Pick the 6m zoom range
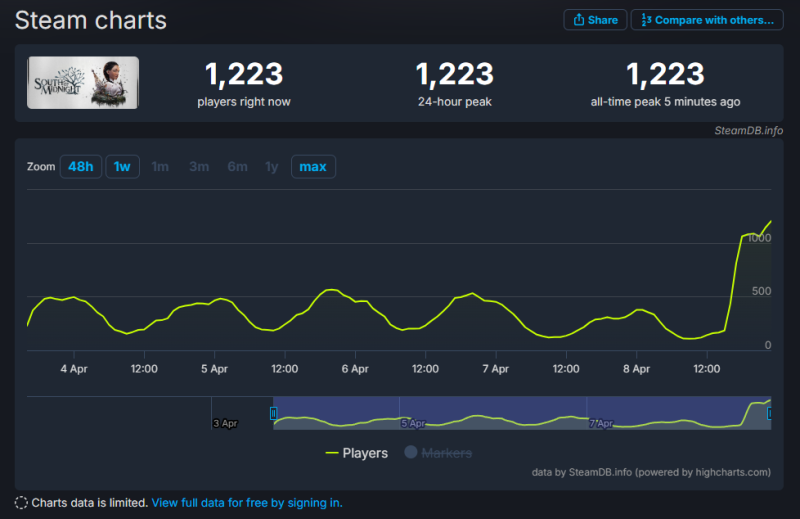 pyautogui.click(x=237, y=166)
